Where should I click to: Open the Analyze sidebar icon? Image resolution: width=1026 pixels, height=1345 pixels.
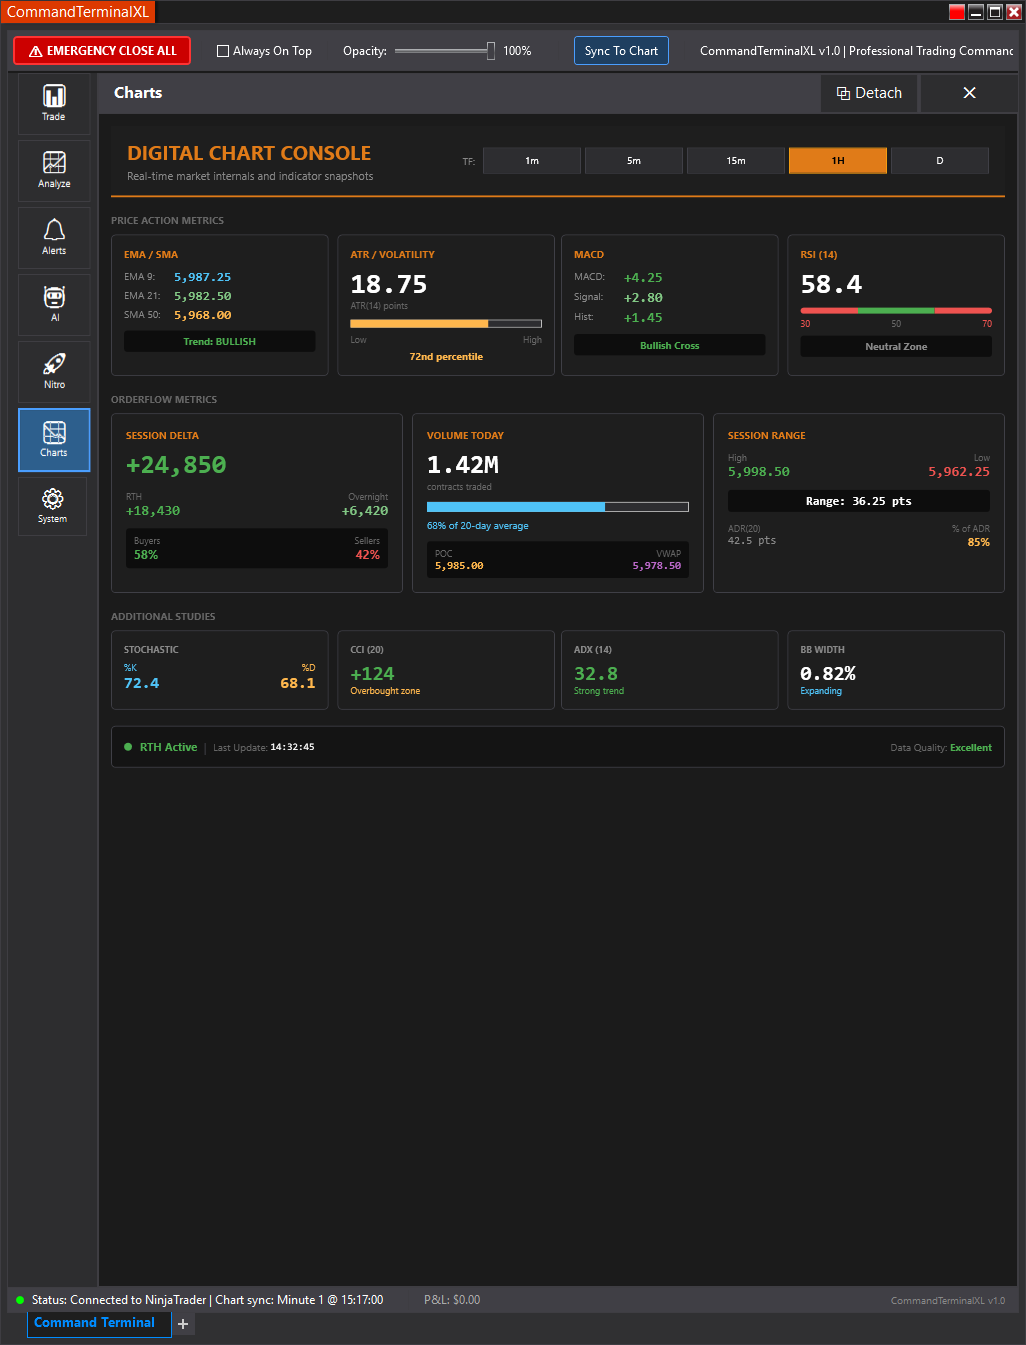click(x=54, y=170)
